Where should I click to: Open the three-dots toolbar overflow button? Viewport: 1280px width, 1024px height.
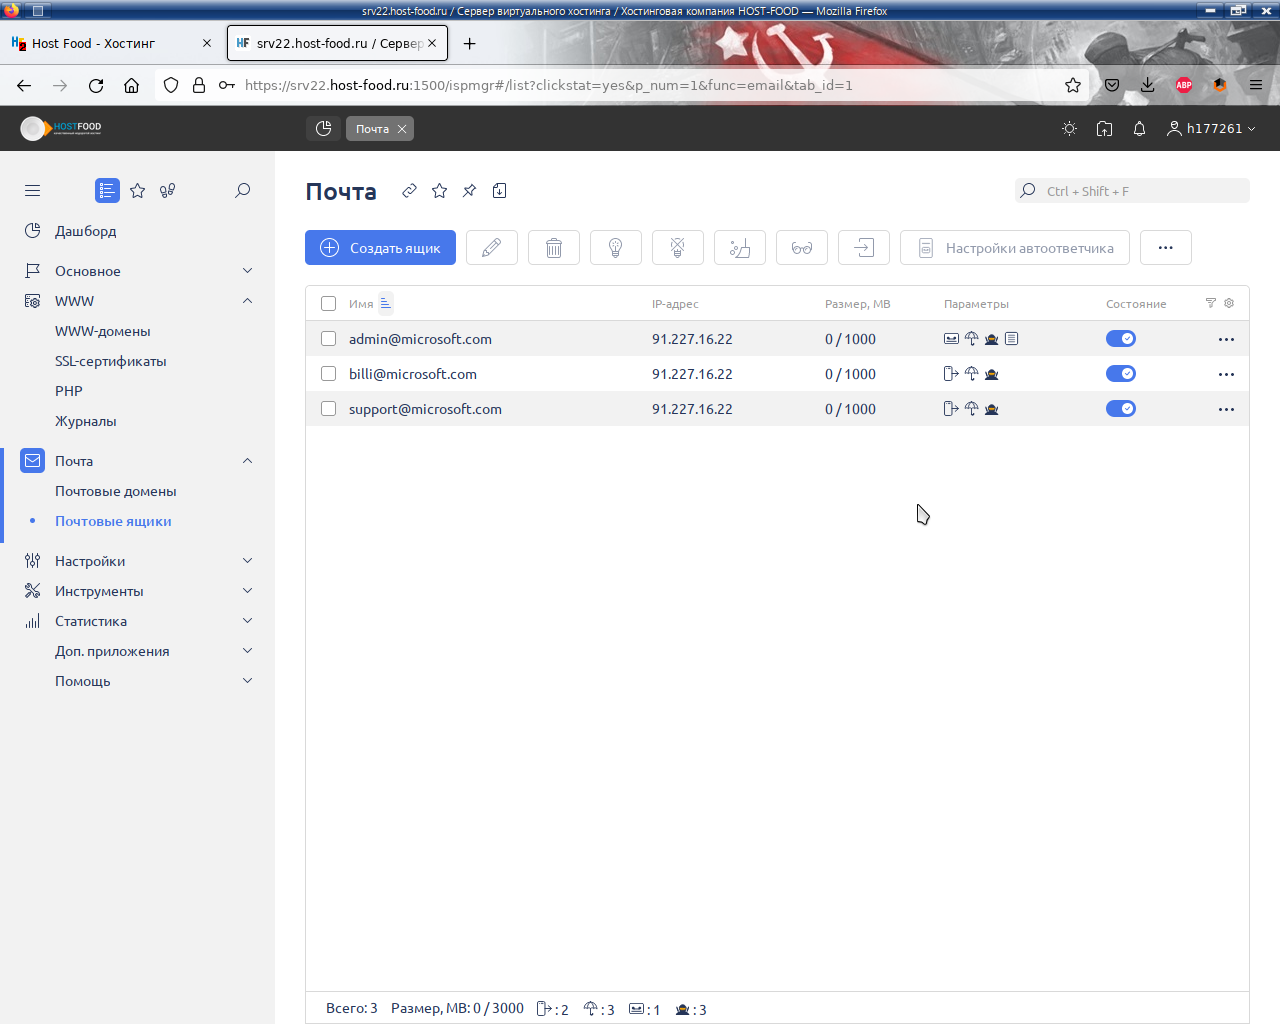tap(1166, 248)
